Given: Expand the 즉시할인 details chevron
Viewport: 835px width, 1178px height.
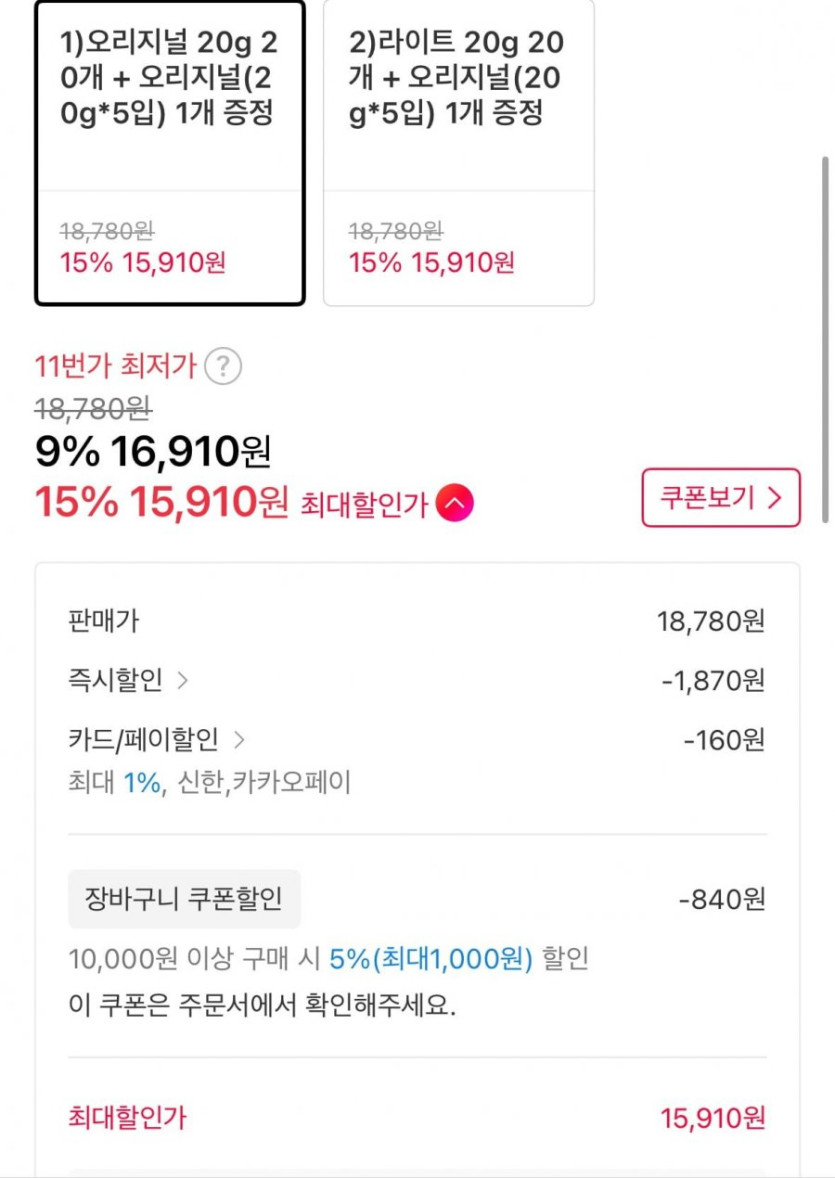Looking at the screenshot, I should (182, 681).
